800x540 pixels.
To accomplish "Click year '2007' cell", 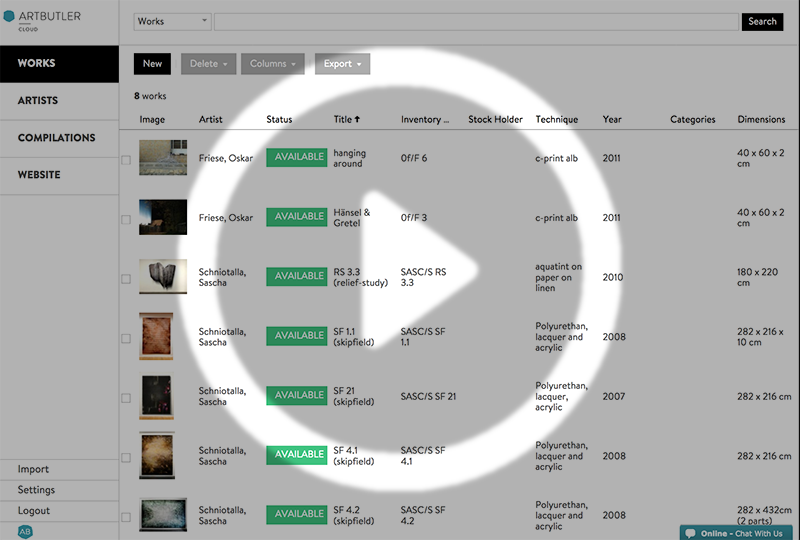I will (x=613, y=397).
